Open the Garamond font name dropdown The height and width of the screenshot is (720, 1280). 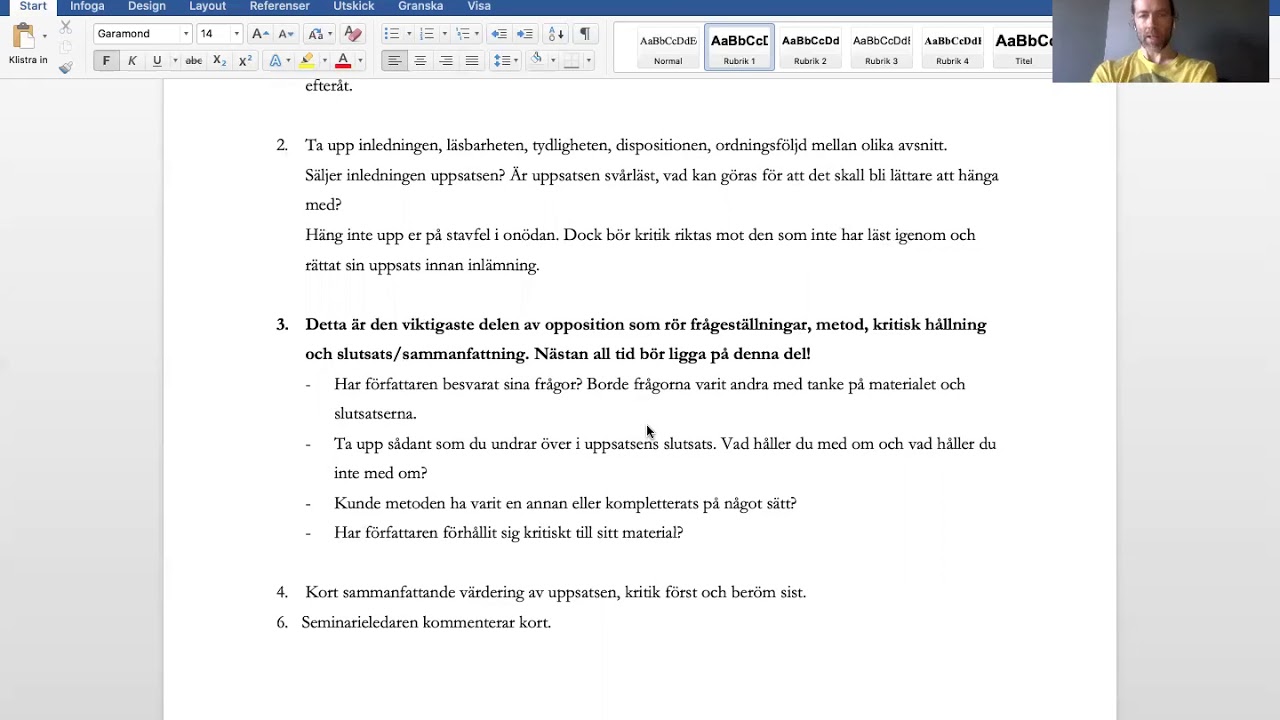(185, 34)
